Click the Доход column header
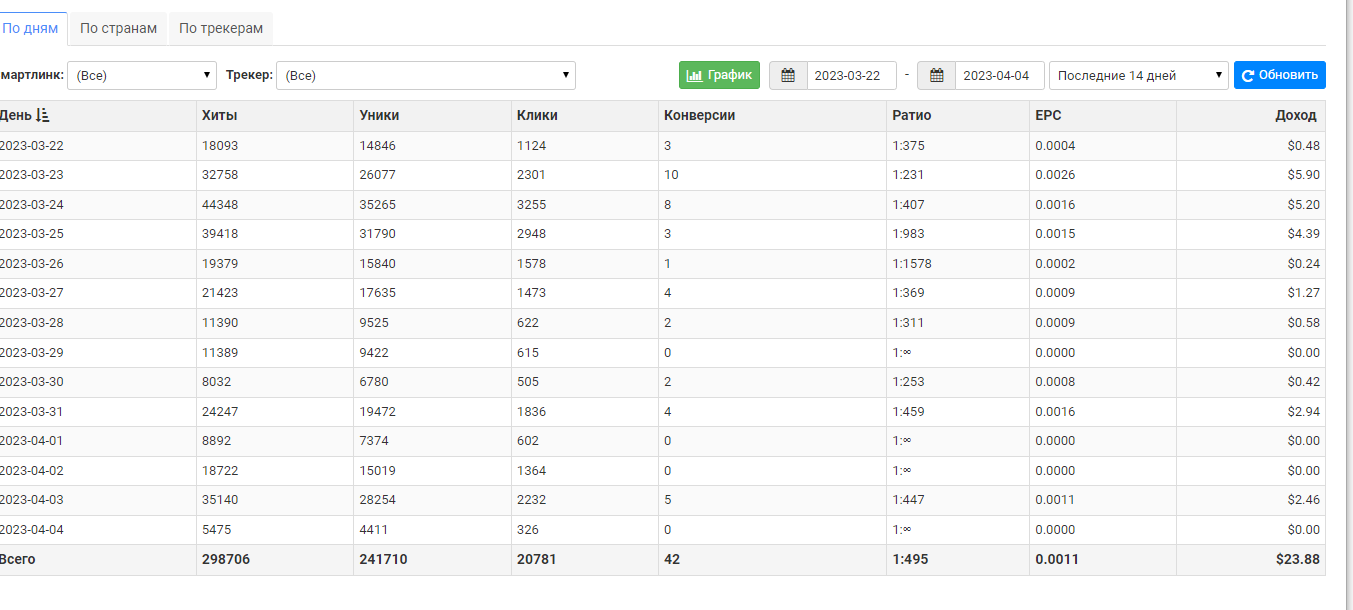1353x610 pixels. (x=1295, y=115)
